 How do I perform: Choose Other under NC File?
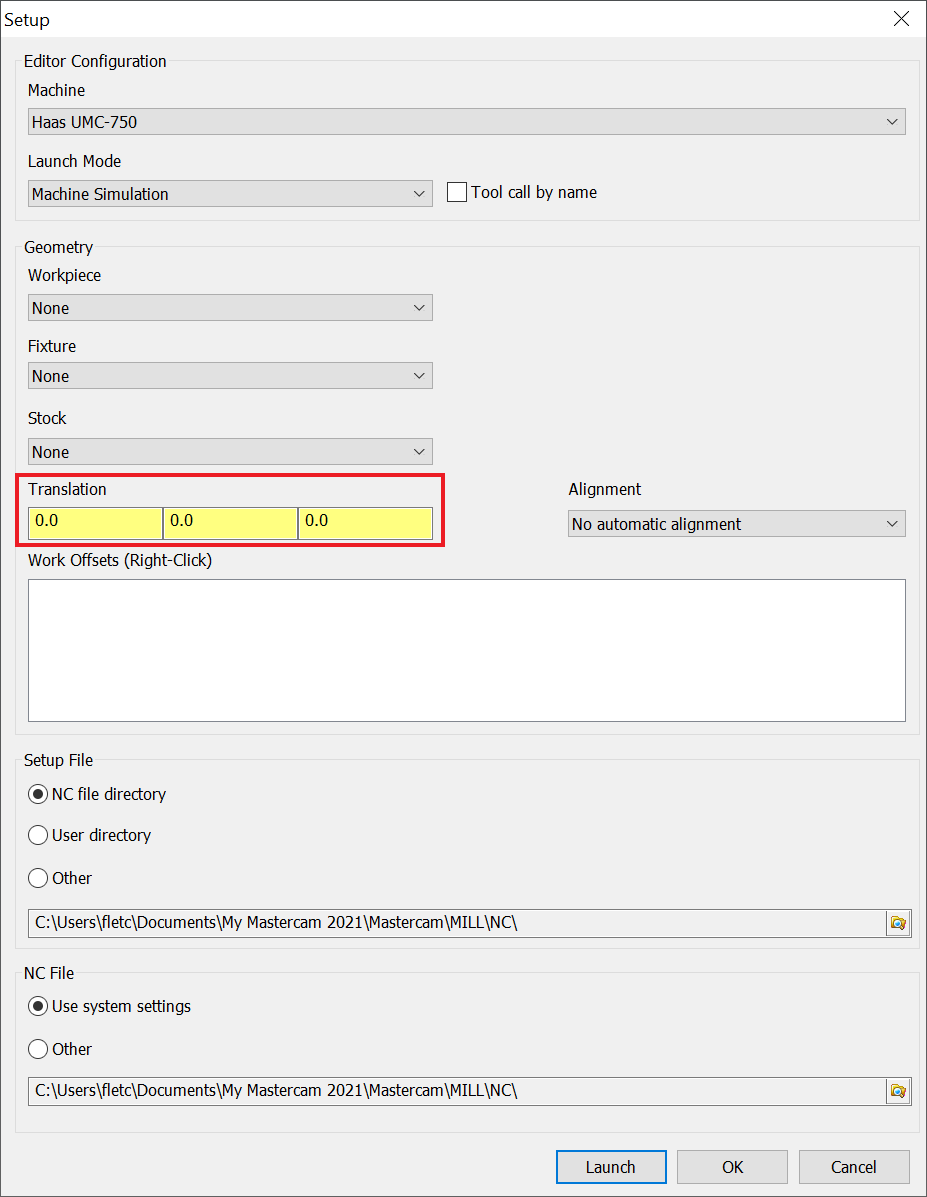pyautogui.click(x=38, y=1049)
